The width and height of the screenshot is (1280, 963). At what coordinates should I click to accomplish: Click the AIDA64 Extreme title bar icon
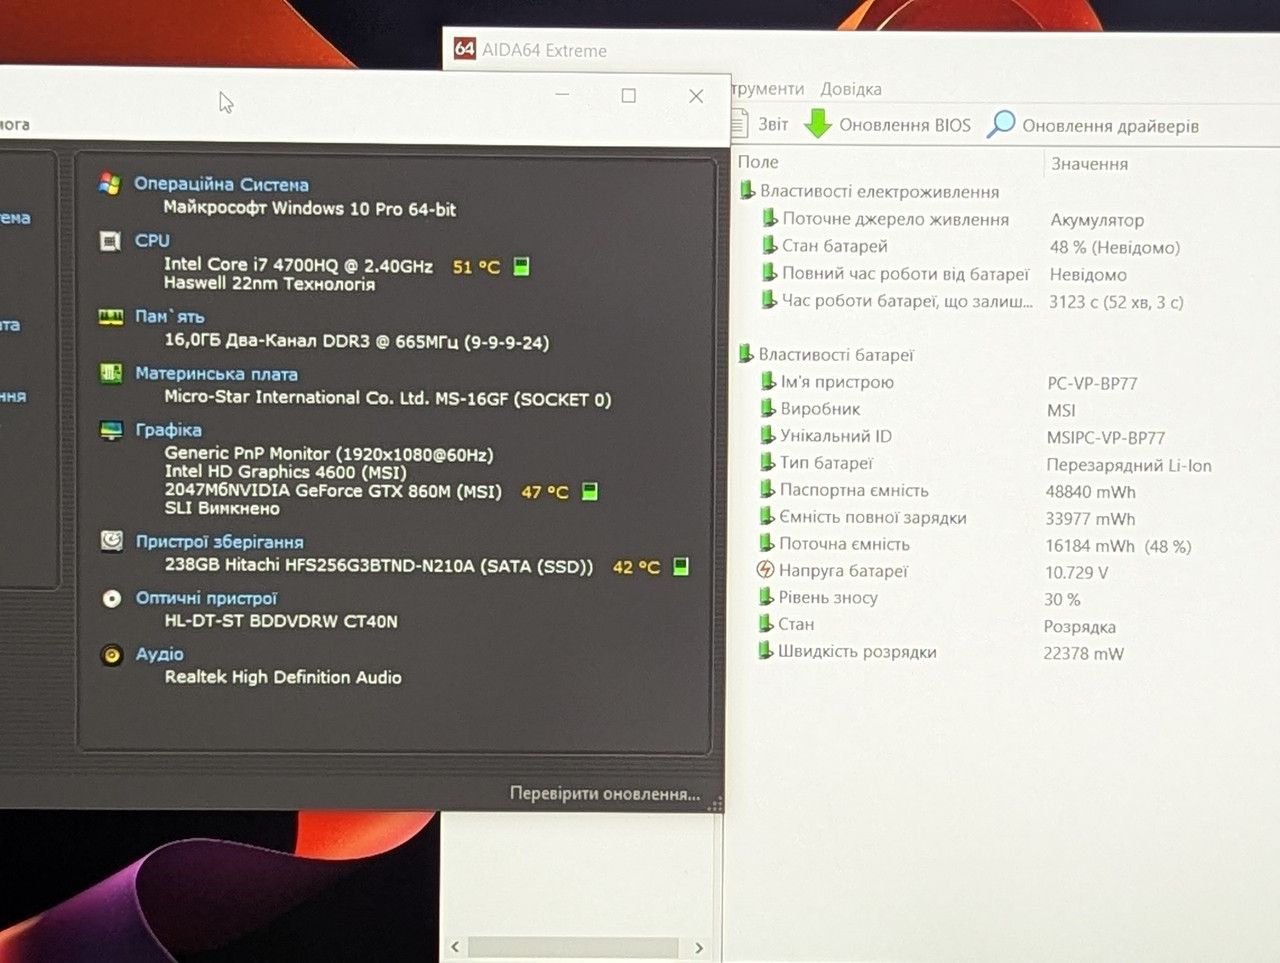[465, 48]
